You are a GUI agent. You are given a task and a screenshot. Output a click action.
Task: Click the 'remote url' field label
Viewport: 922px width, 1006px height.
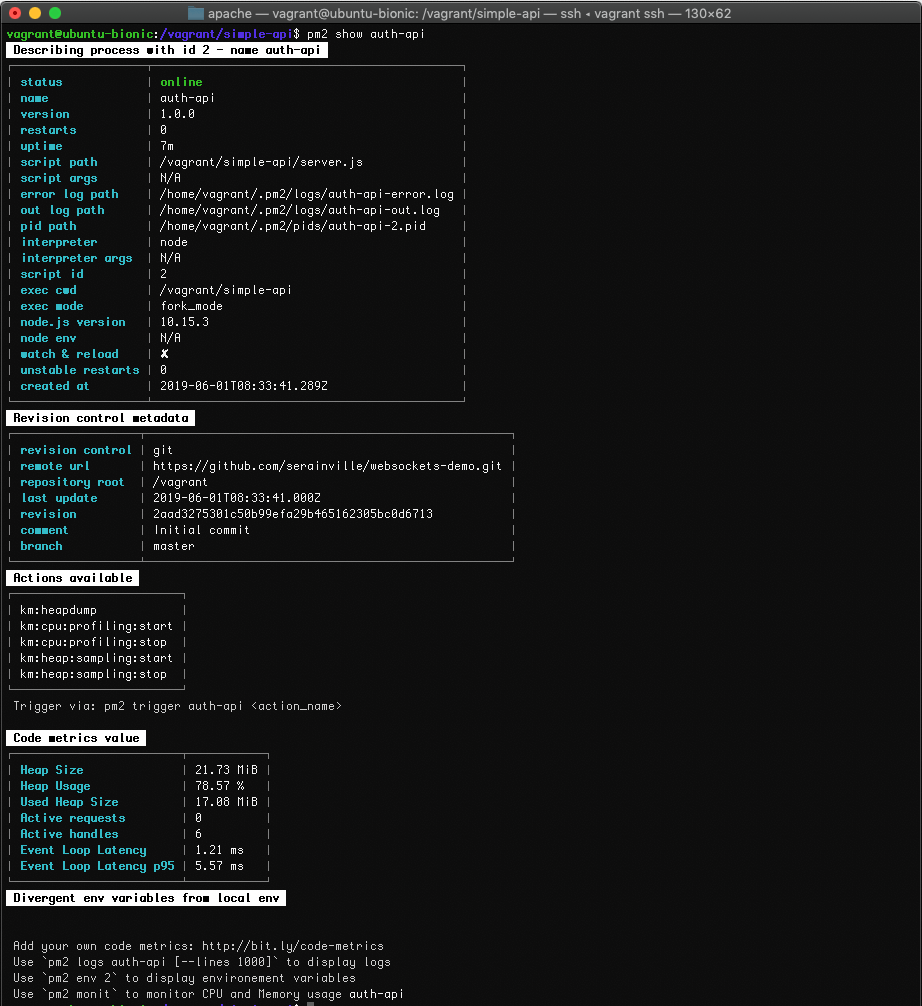[55, 466]
